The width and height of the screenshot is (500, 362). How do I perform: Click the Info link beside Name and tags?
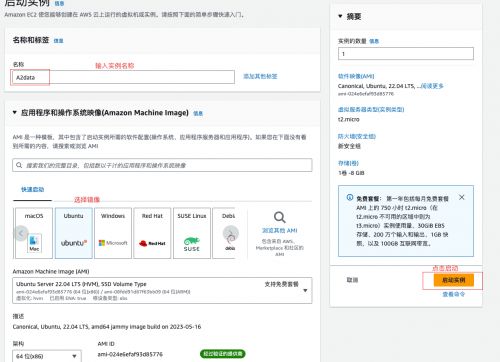(x=58, y=41)
